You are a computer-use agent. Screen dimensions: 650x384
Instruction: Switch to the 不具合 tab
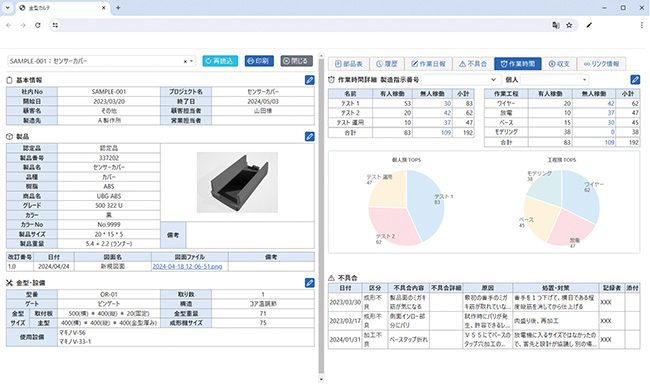[x=473, y=64]
